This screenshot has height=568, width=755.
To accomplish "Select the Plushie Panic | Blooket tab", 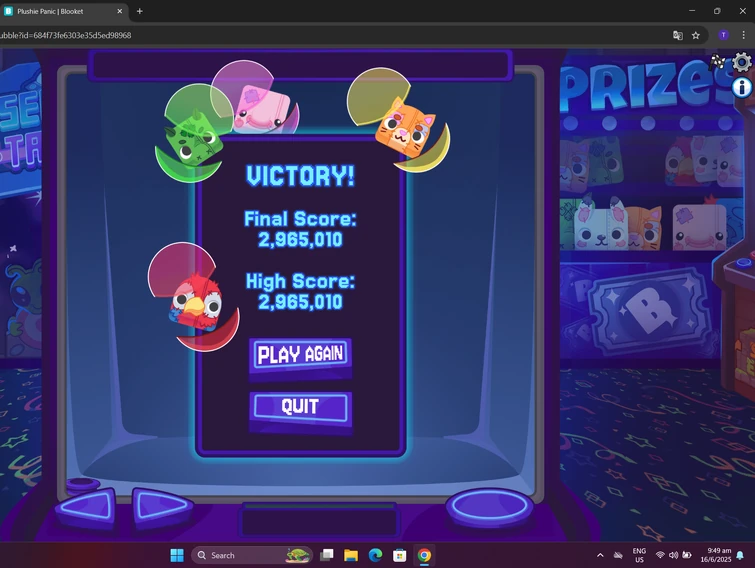I will [65, 12].
